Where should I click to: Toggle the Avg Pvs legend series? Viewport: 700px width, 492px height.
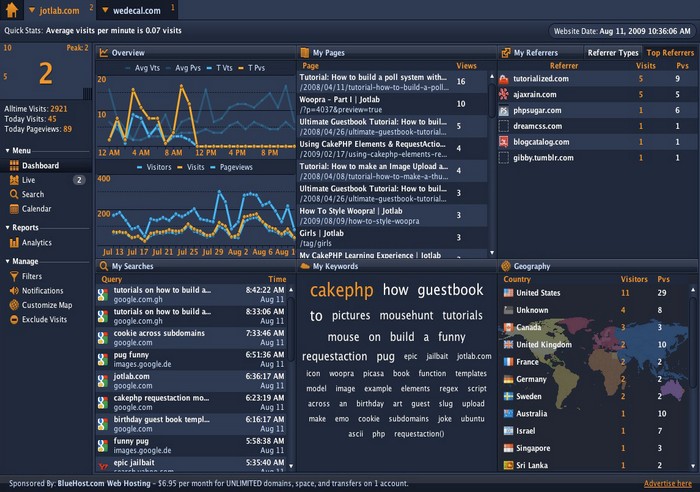[x=183, y=68]
